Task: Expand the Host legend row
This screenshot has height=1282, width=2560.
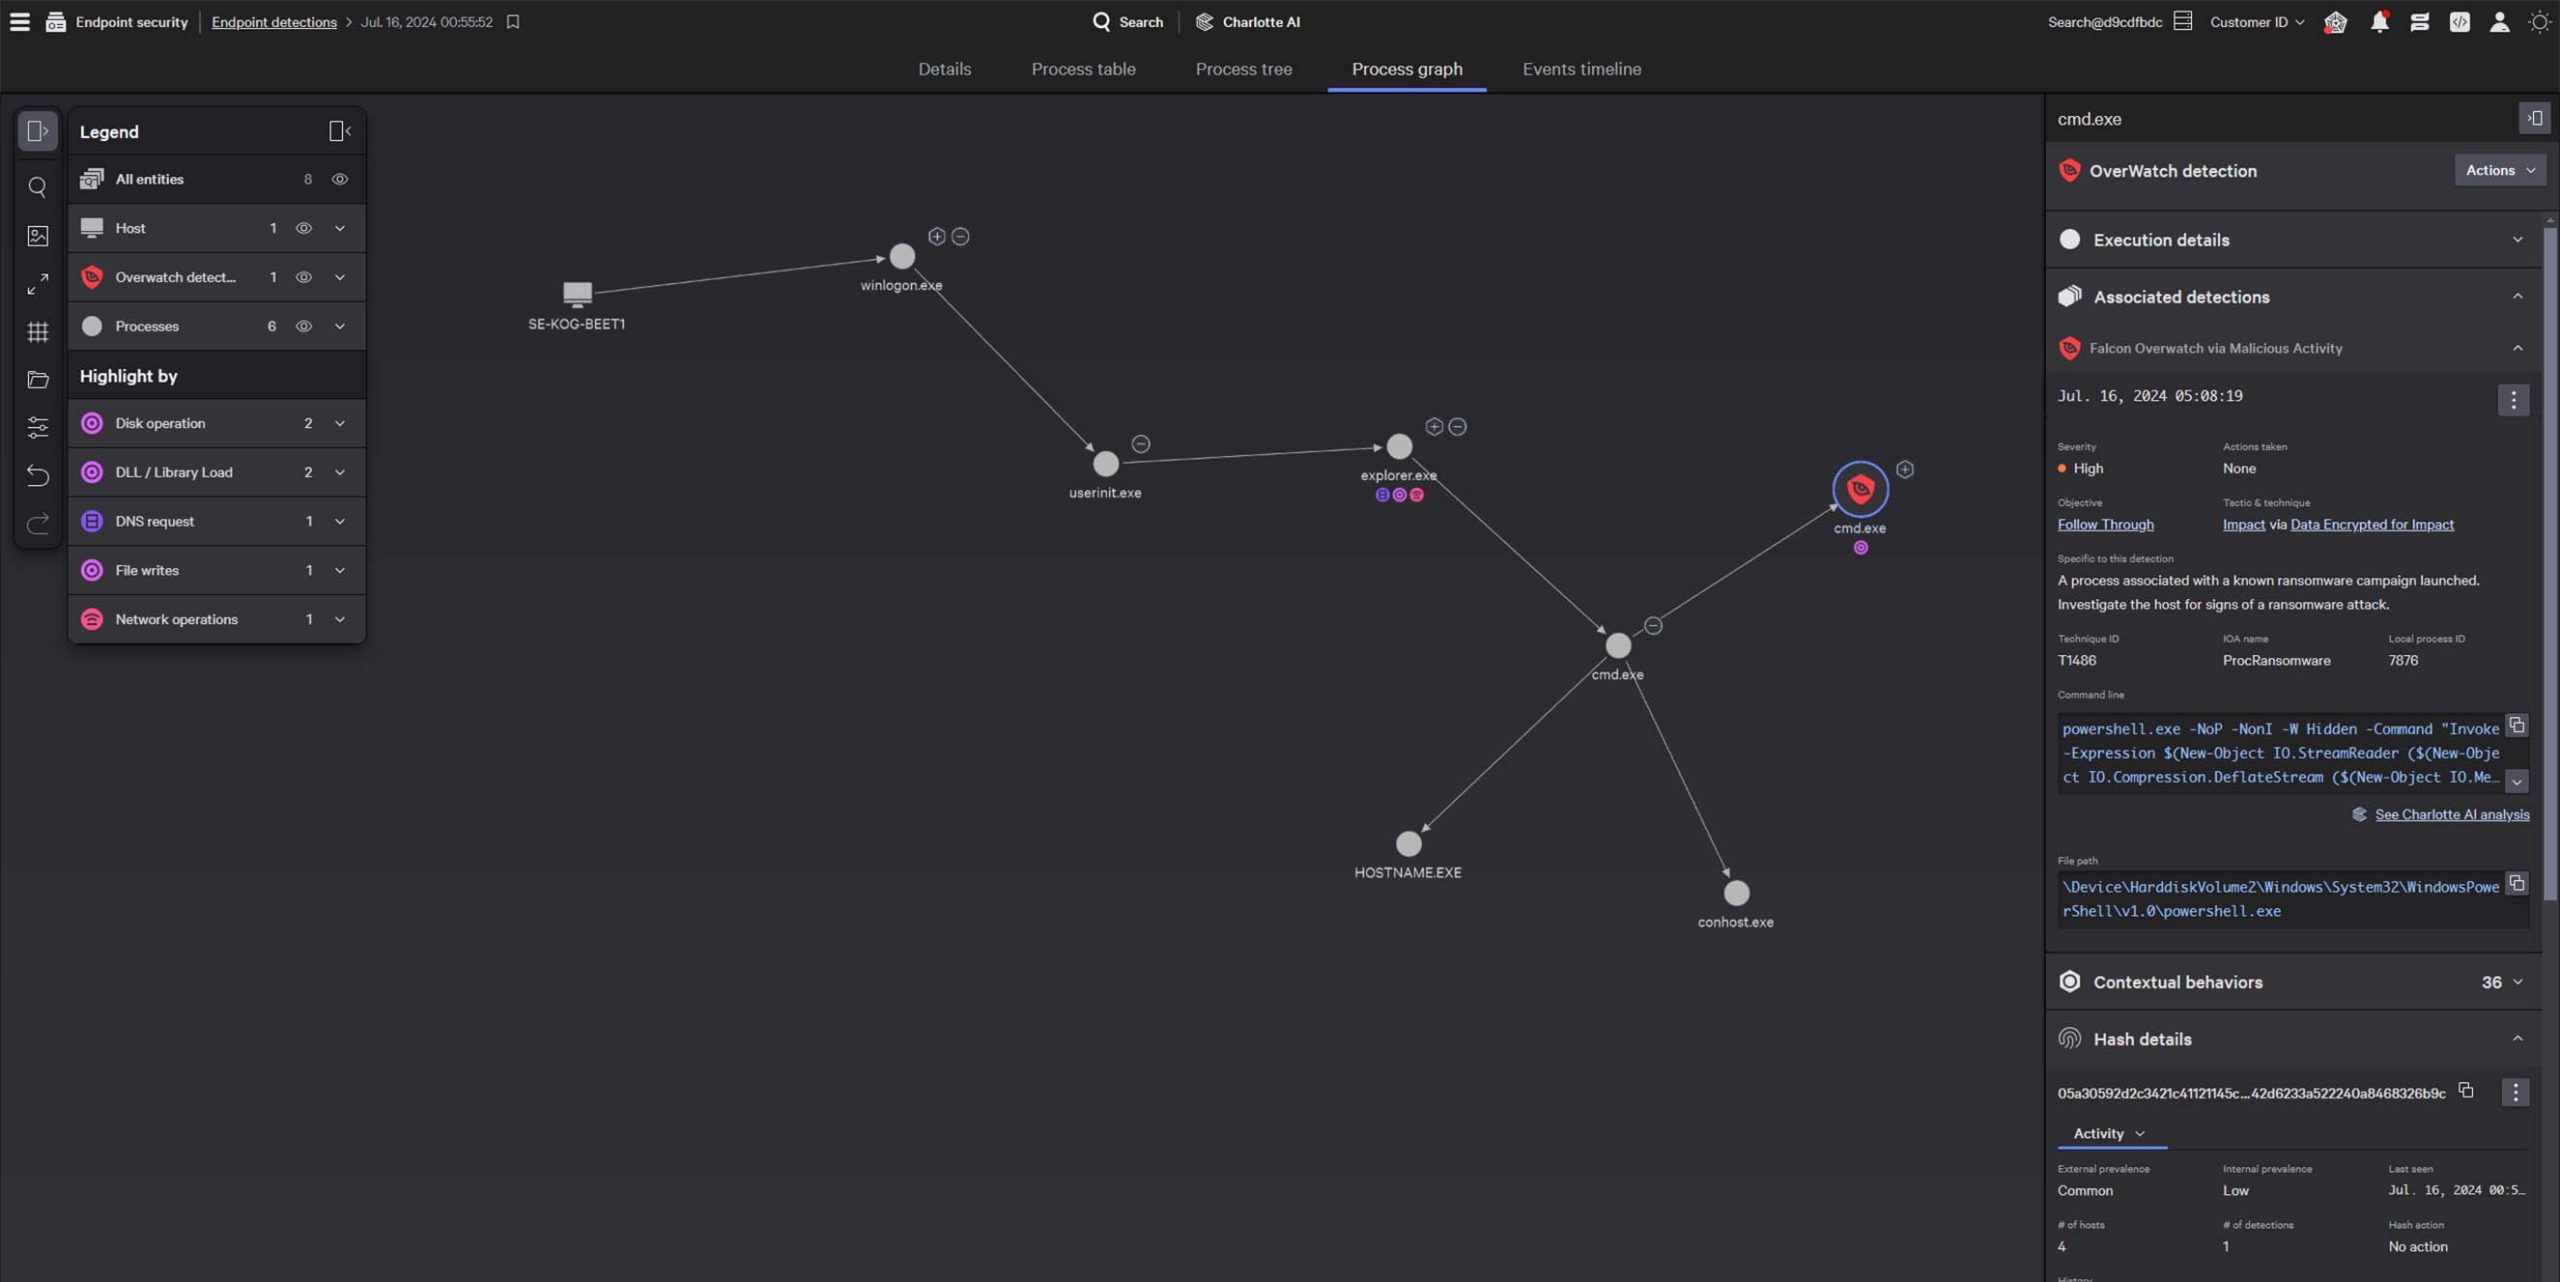Action: tap(340, 228)
